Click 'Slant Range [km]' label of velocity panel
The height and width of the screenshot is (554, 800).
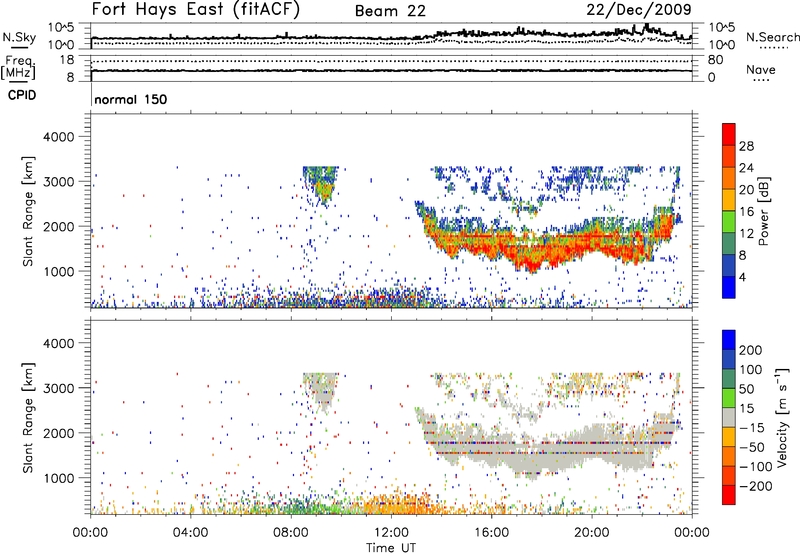(x=29, y=417)
